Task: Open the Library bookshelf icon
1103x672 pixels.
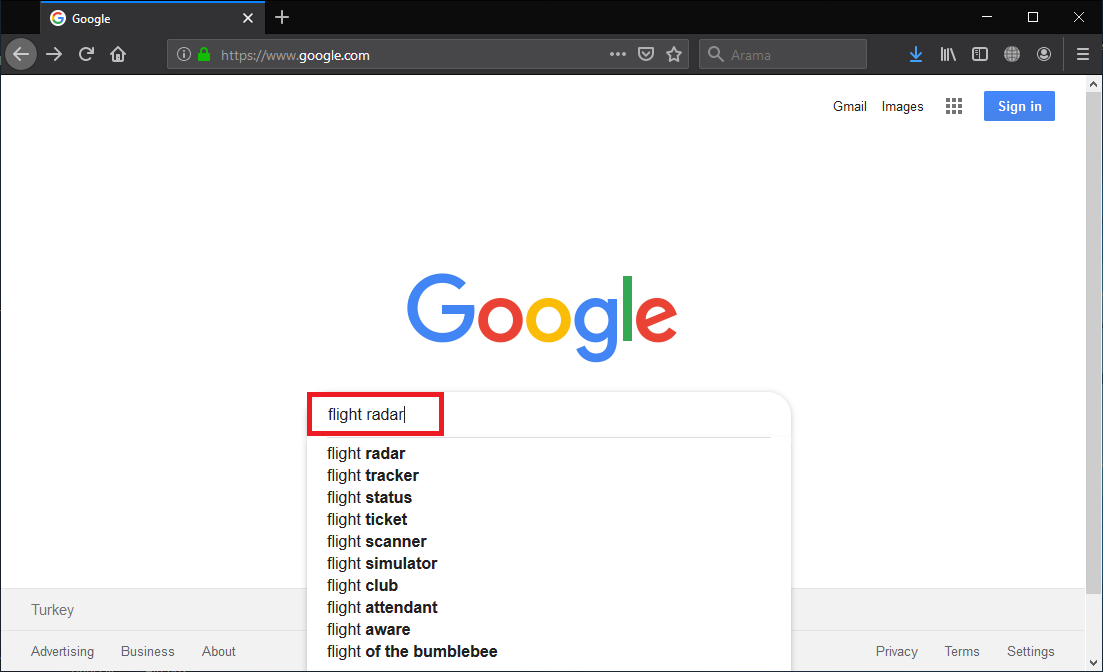Action: click(x=947, y=54)
